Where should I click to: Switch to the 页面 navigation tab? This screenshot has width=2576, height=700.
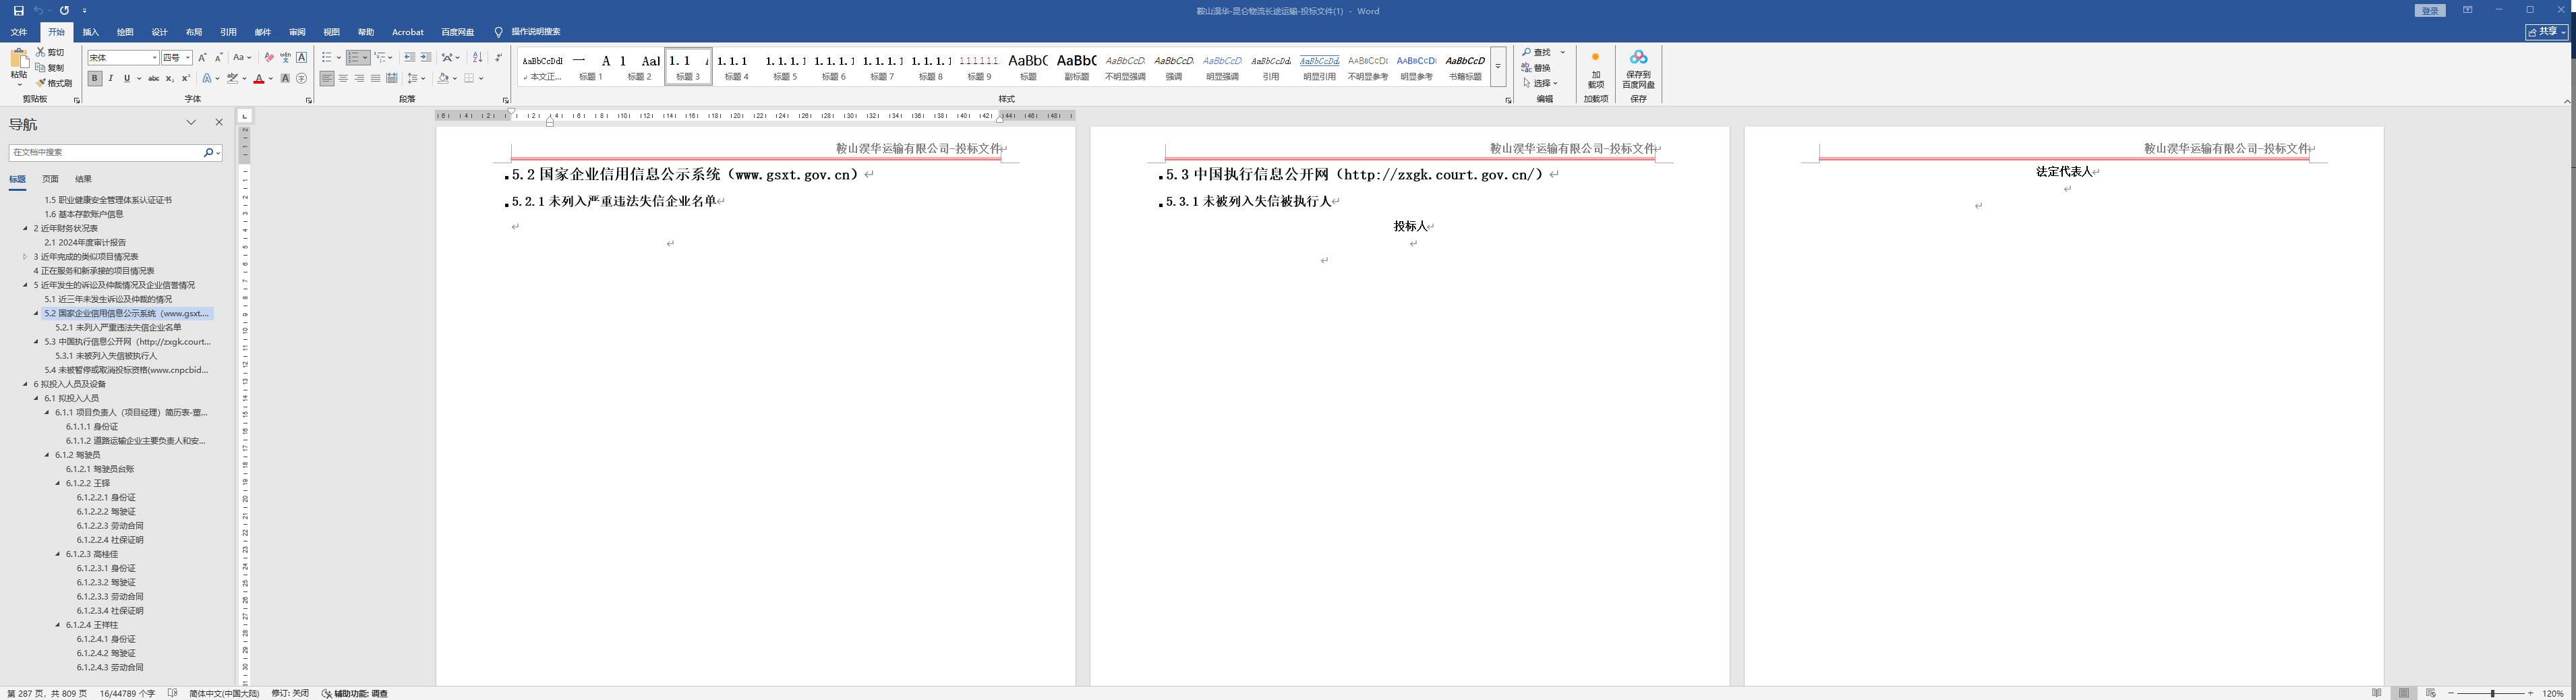pos(50,179)
